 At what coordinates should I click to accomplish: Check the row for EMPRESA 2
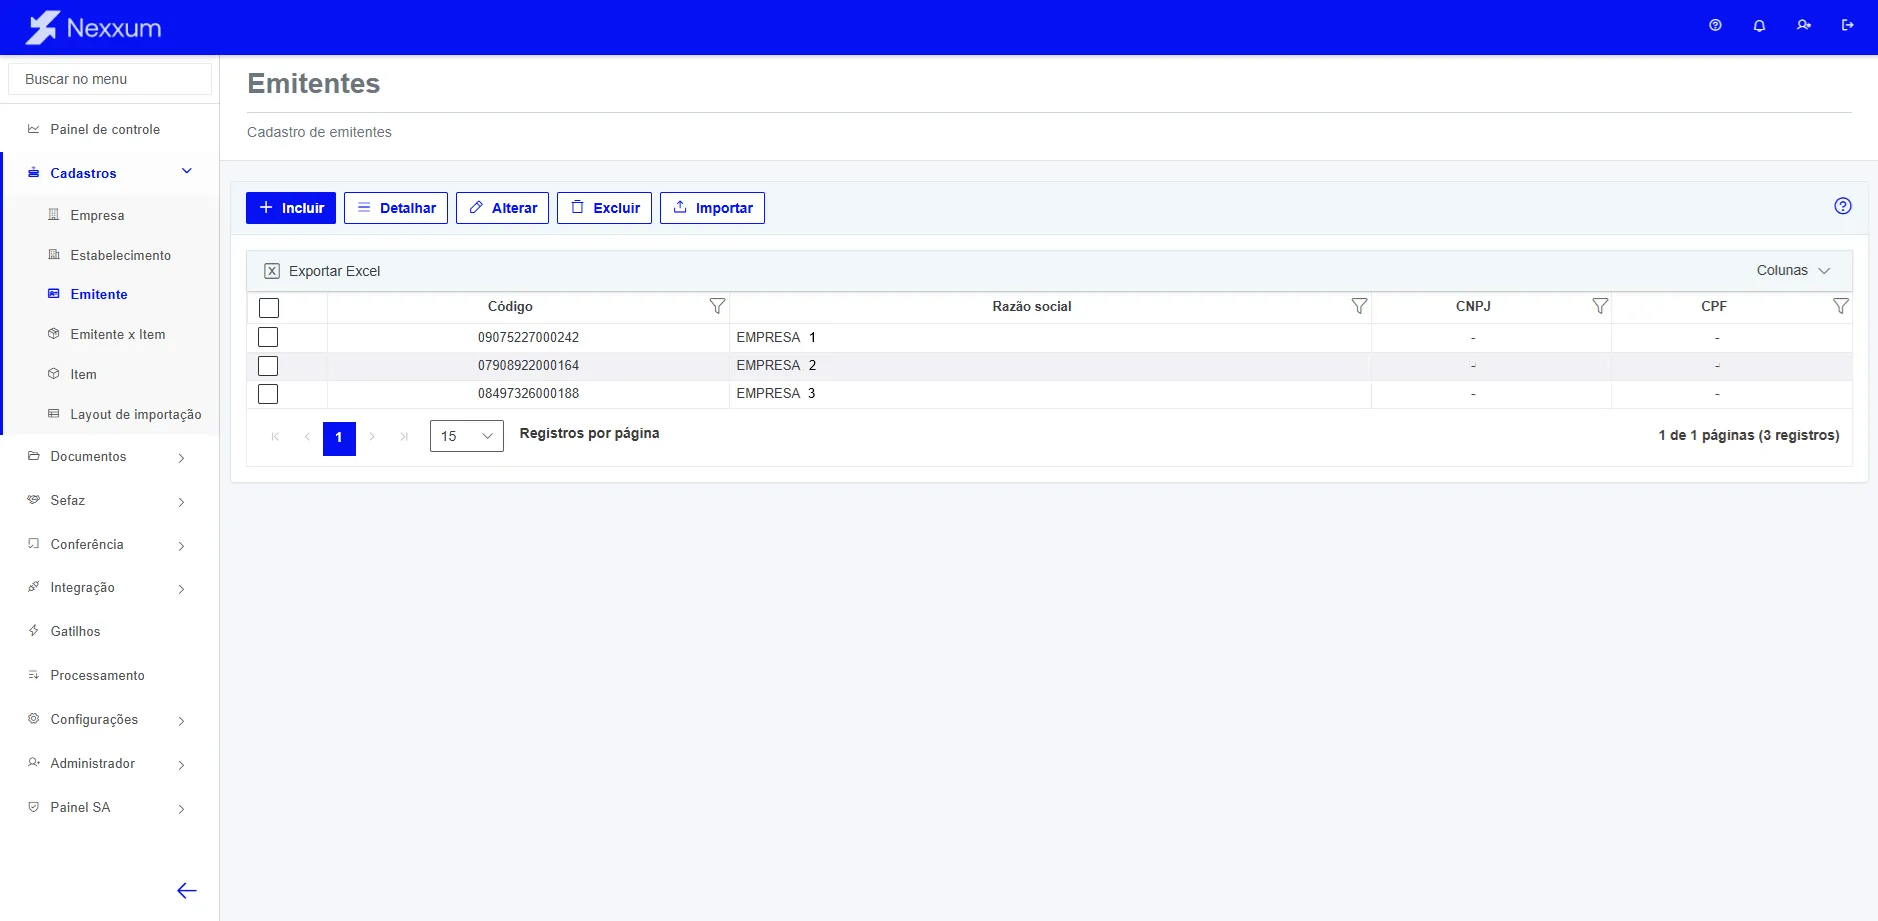268,366
